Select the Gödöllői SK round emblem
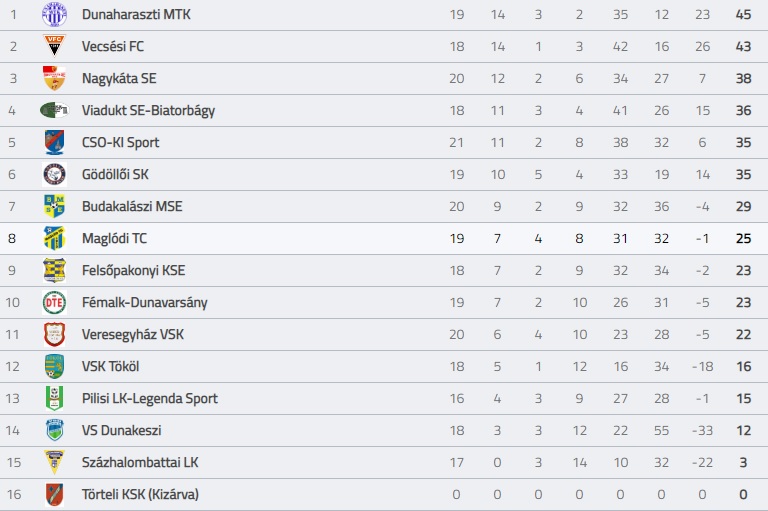Viewport: 768px width, 511px height. [x=54, y=174]
